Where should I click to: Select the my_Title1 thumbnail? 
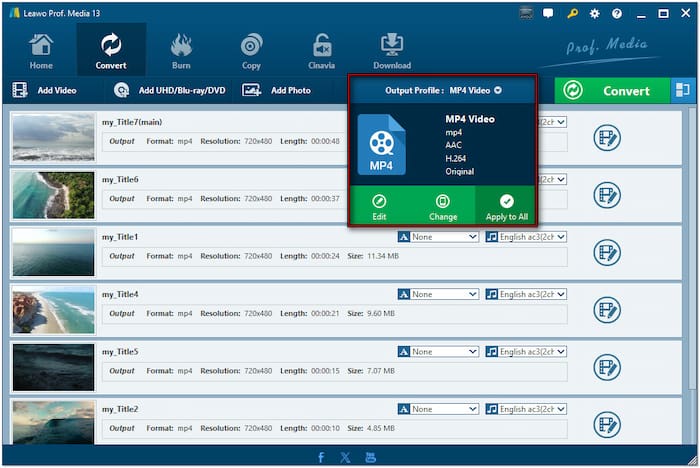pyautogui.click(x=54, y=252)
